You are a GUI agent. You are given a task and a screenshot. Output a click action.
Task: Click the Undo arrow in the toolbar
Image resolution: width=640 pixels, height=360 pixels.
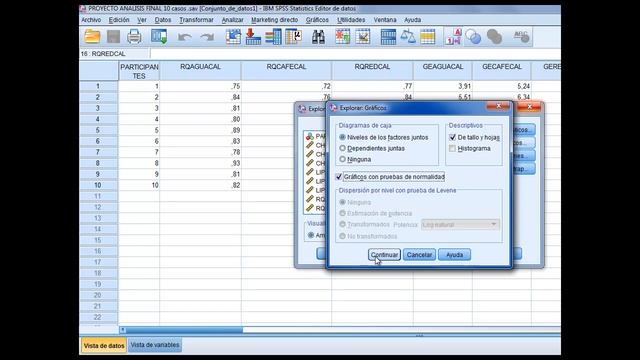click(184, 37)
